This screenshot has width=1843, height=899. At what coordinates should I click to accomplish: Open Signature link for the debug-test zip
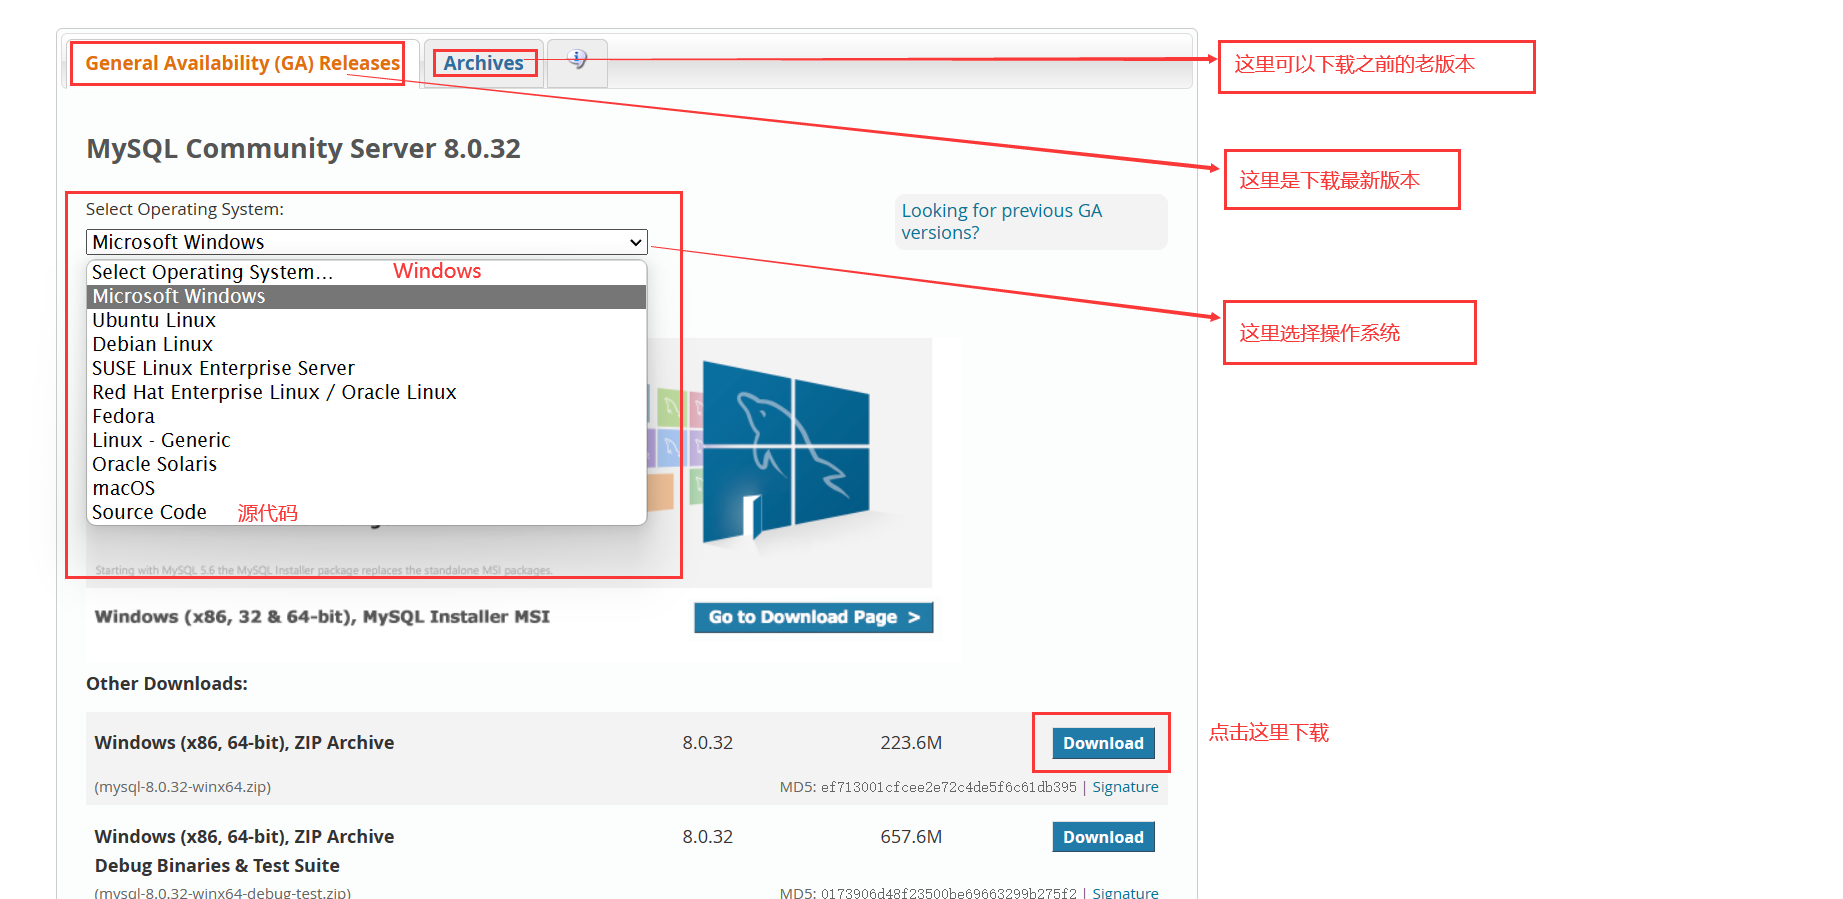(1125, 892)
